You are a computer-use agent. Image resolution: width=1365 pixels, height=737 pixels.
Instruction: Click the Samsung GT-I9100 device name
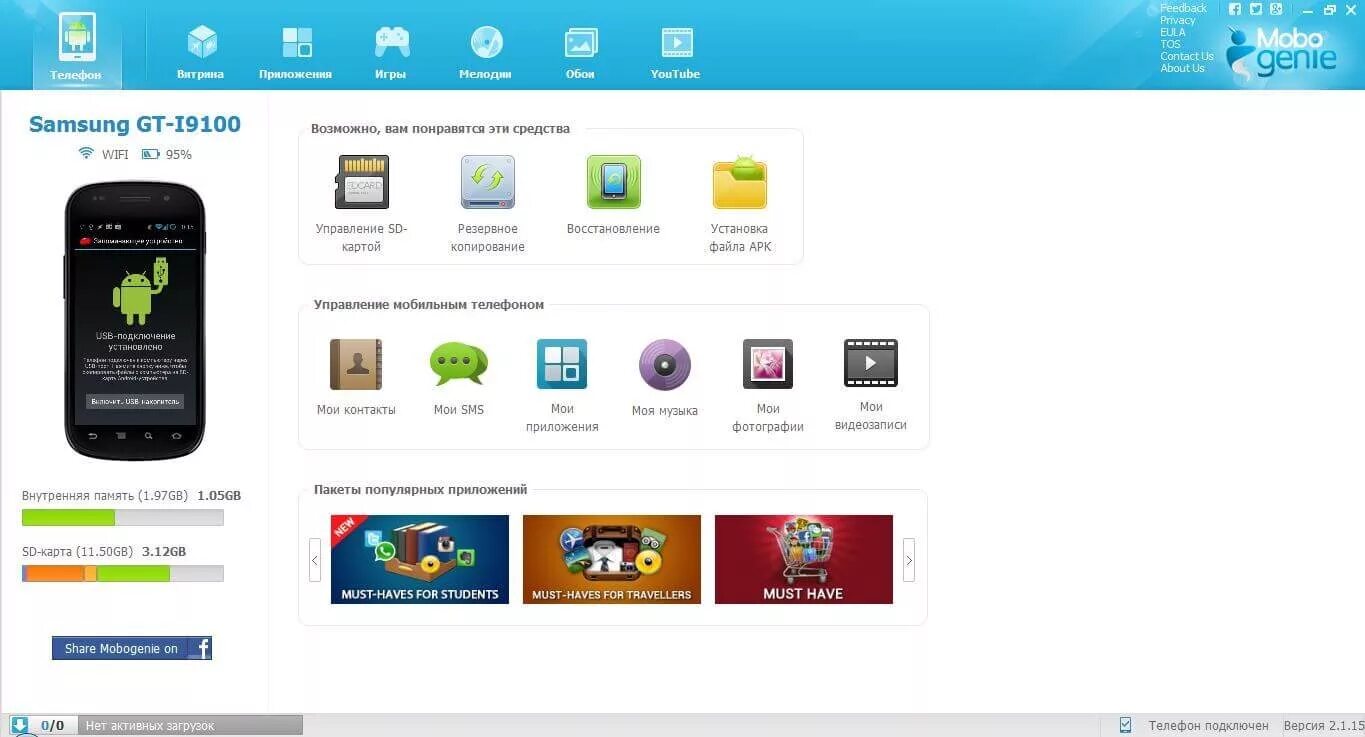pos(135,125)
